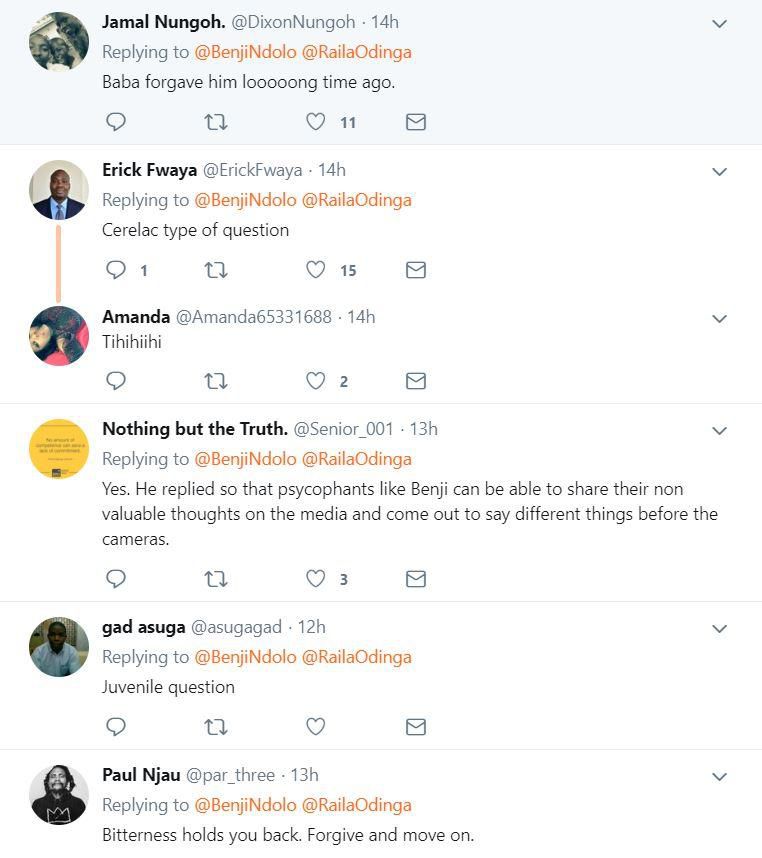Image resolution: width=762 pixels, height=858 pixels.
Task: Like Paul Njau's 'Bitterness' reply
Action: 315,855
